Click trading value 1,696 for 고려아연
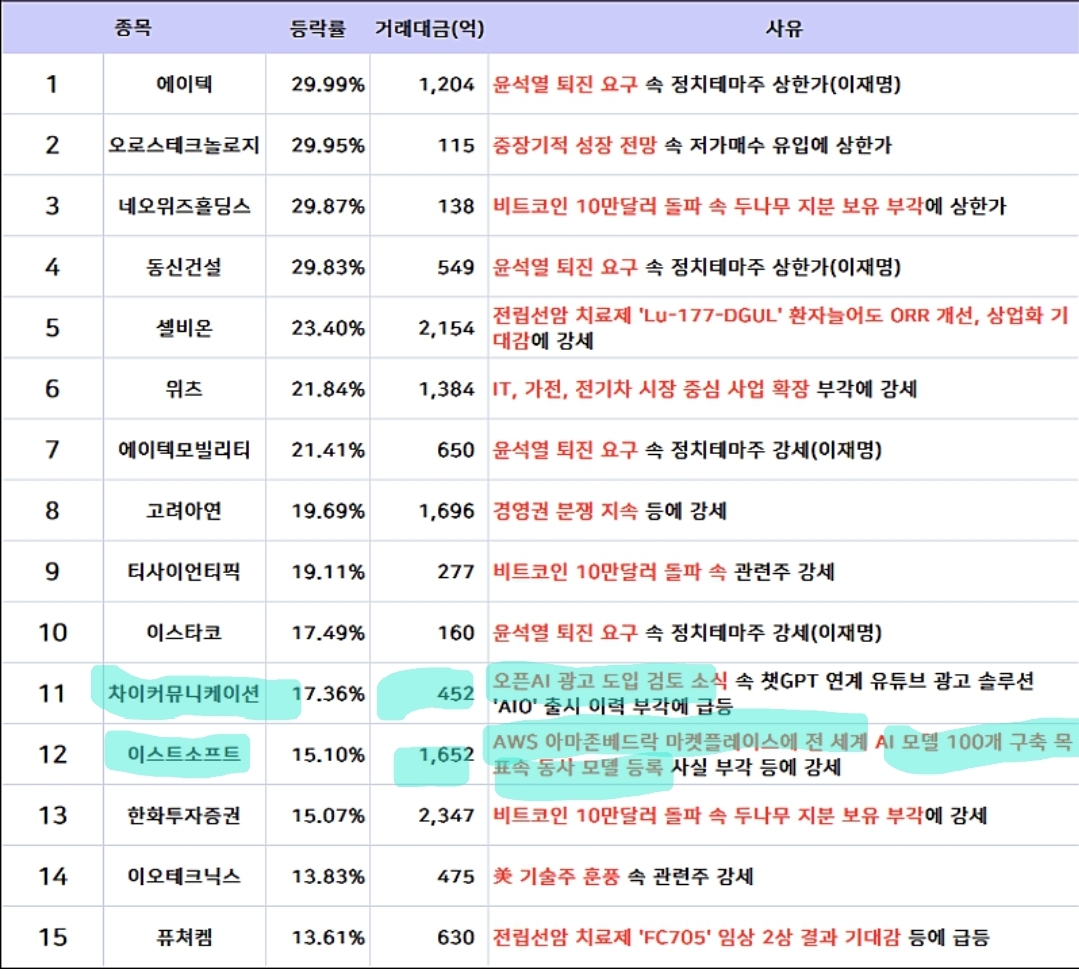 click(447, 511)
